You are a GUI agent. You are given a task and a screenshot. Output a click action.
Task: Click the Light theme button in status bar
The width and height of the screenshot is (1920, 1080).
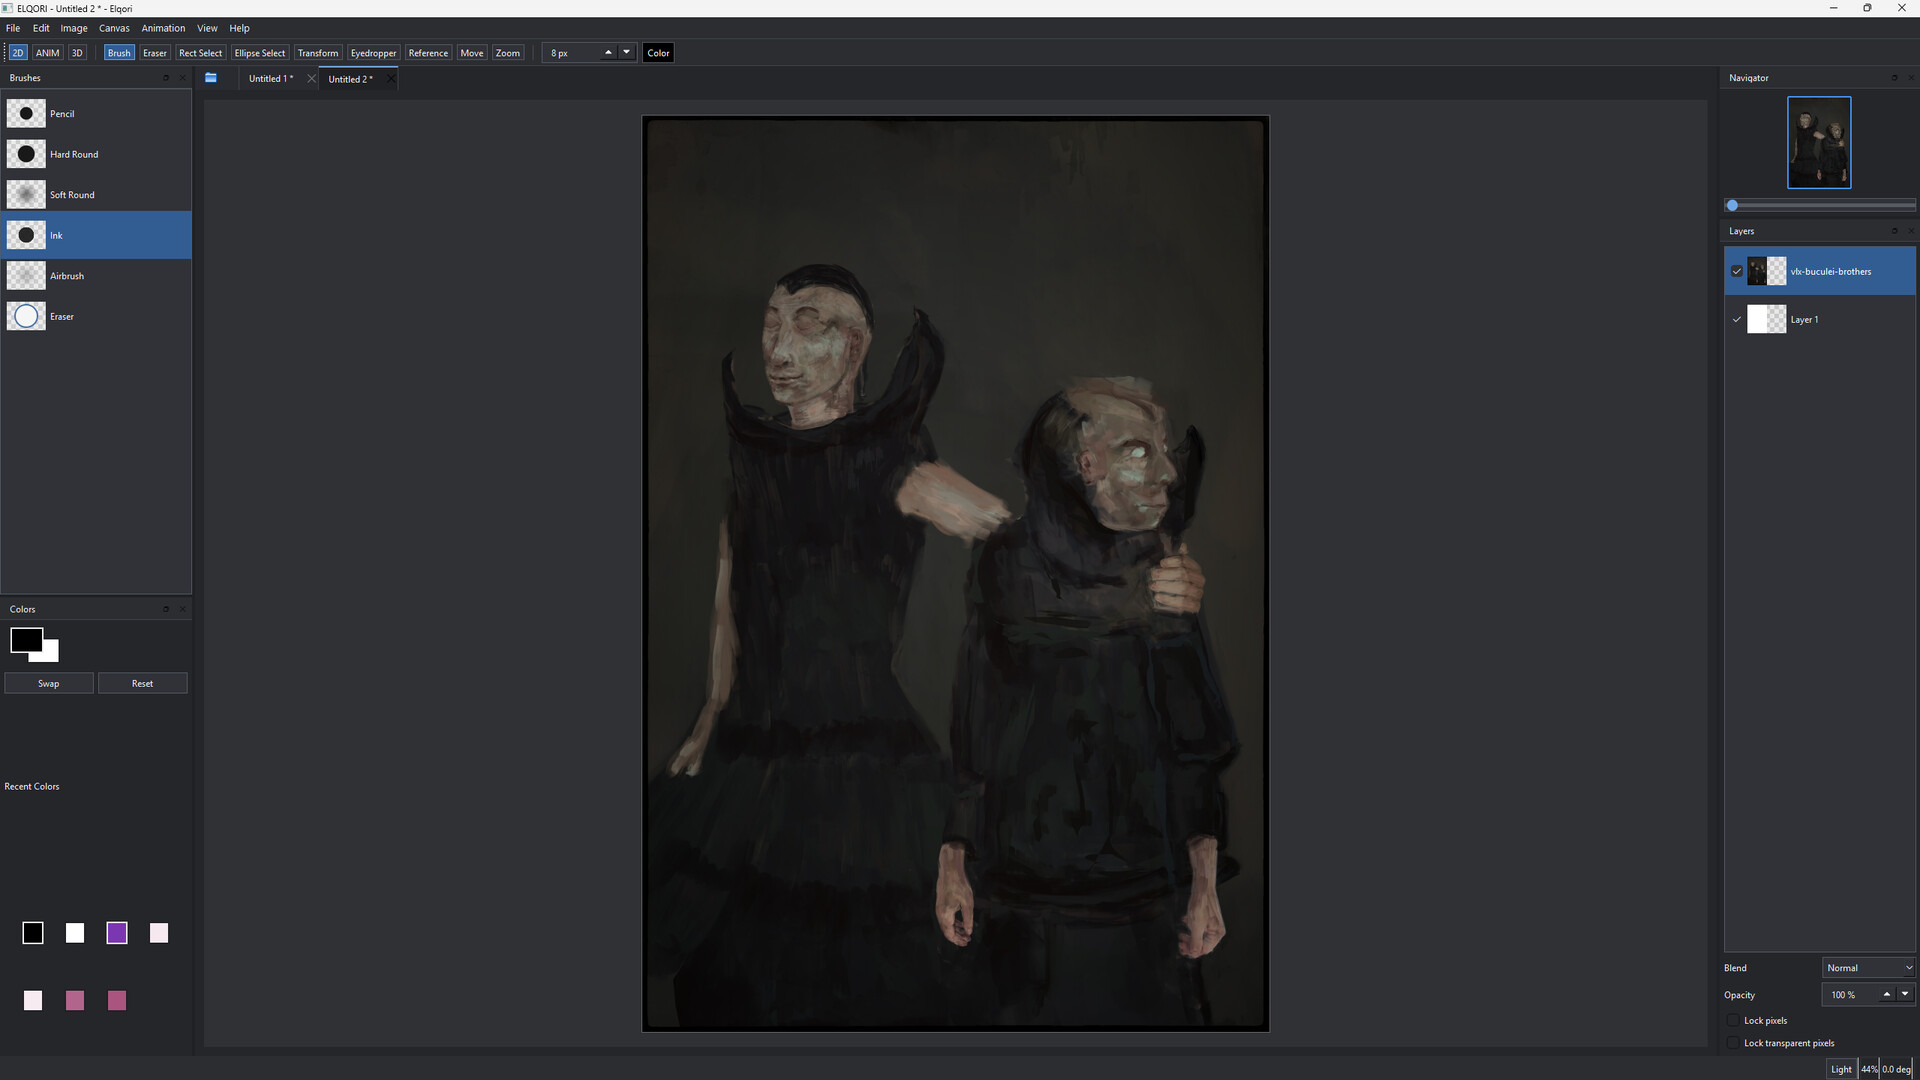[1841, 1069]
